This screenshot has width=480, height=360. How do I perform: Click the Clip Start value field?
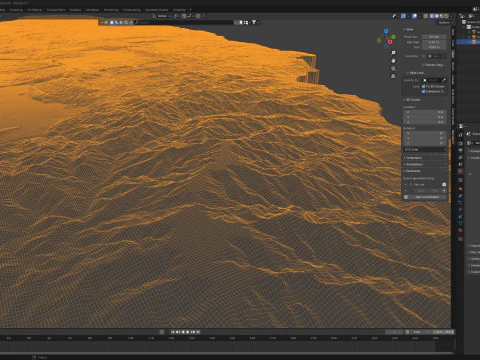tap(434, 42)
